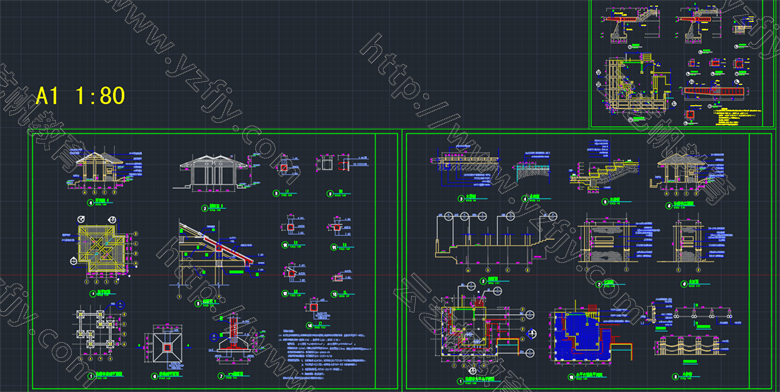Viewport: 780px width, 392px height.
Task: Click the long red reinforced beam section
Action: tap(714, 93)
